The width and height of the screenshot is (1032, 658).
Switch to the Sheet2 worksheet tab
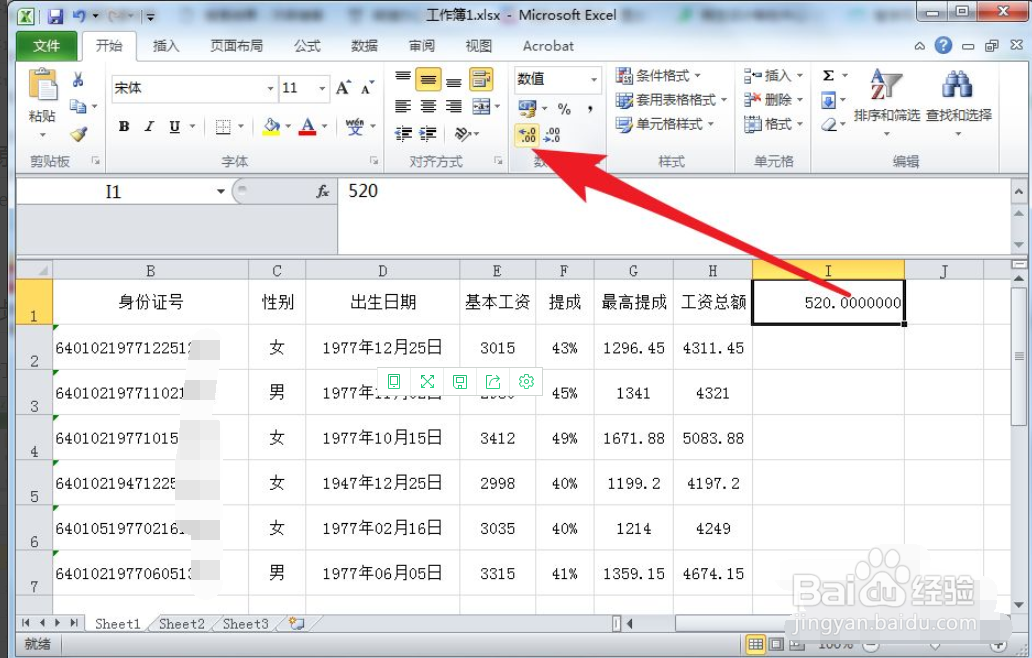click(182, 624)
